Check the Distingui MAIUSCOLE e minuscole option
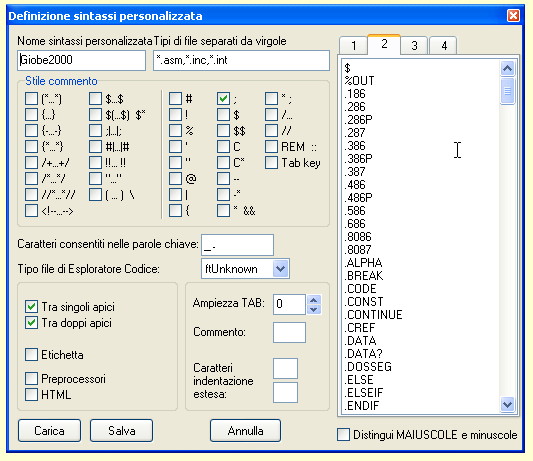The image size is (533, 461). 343,434
